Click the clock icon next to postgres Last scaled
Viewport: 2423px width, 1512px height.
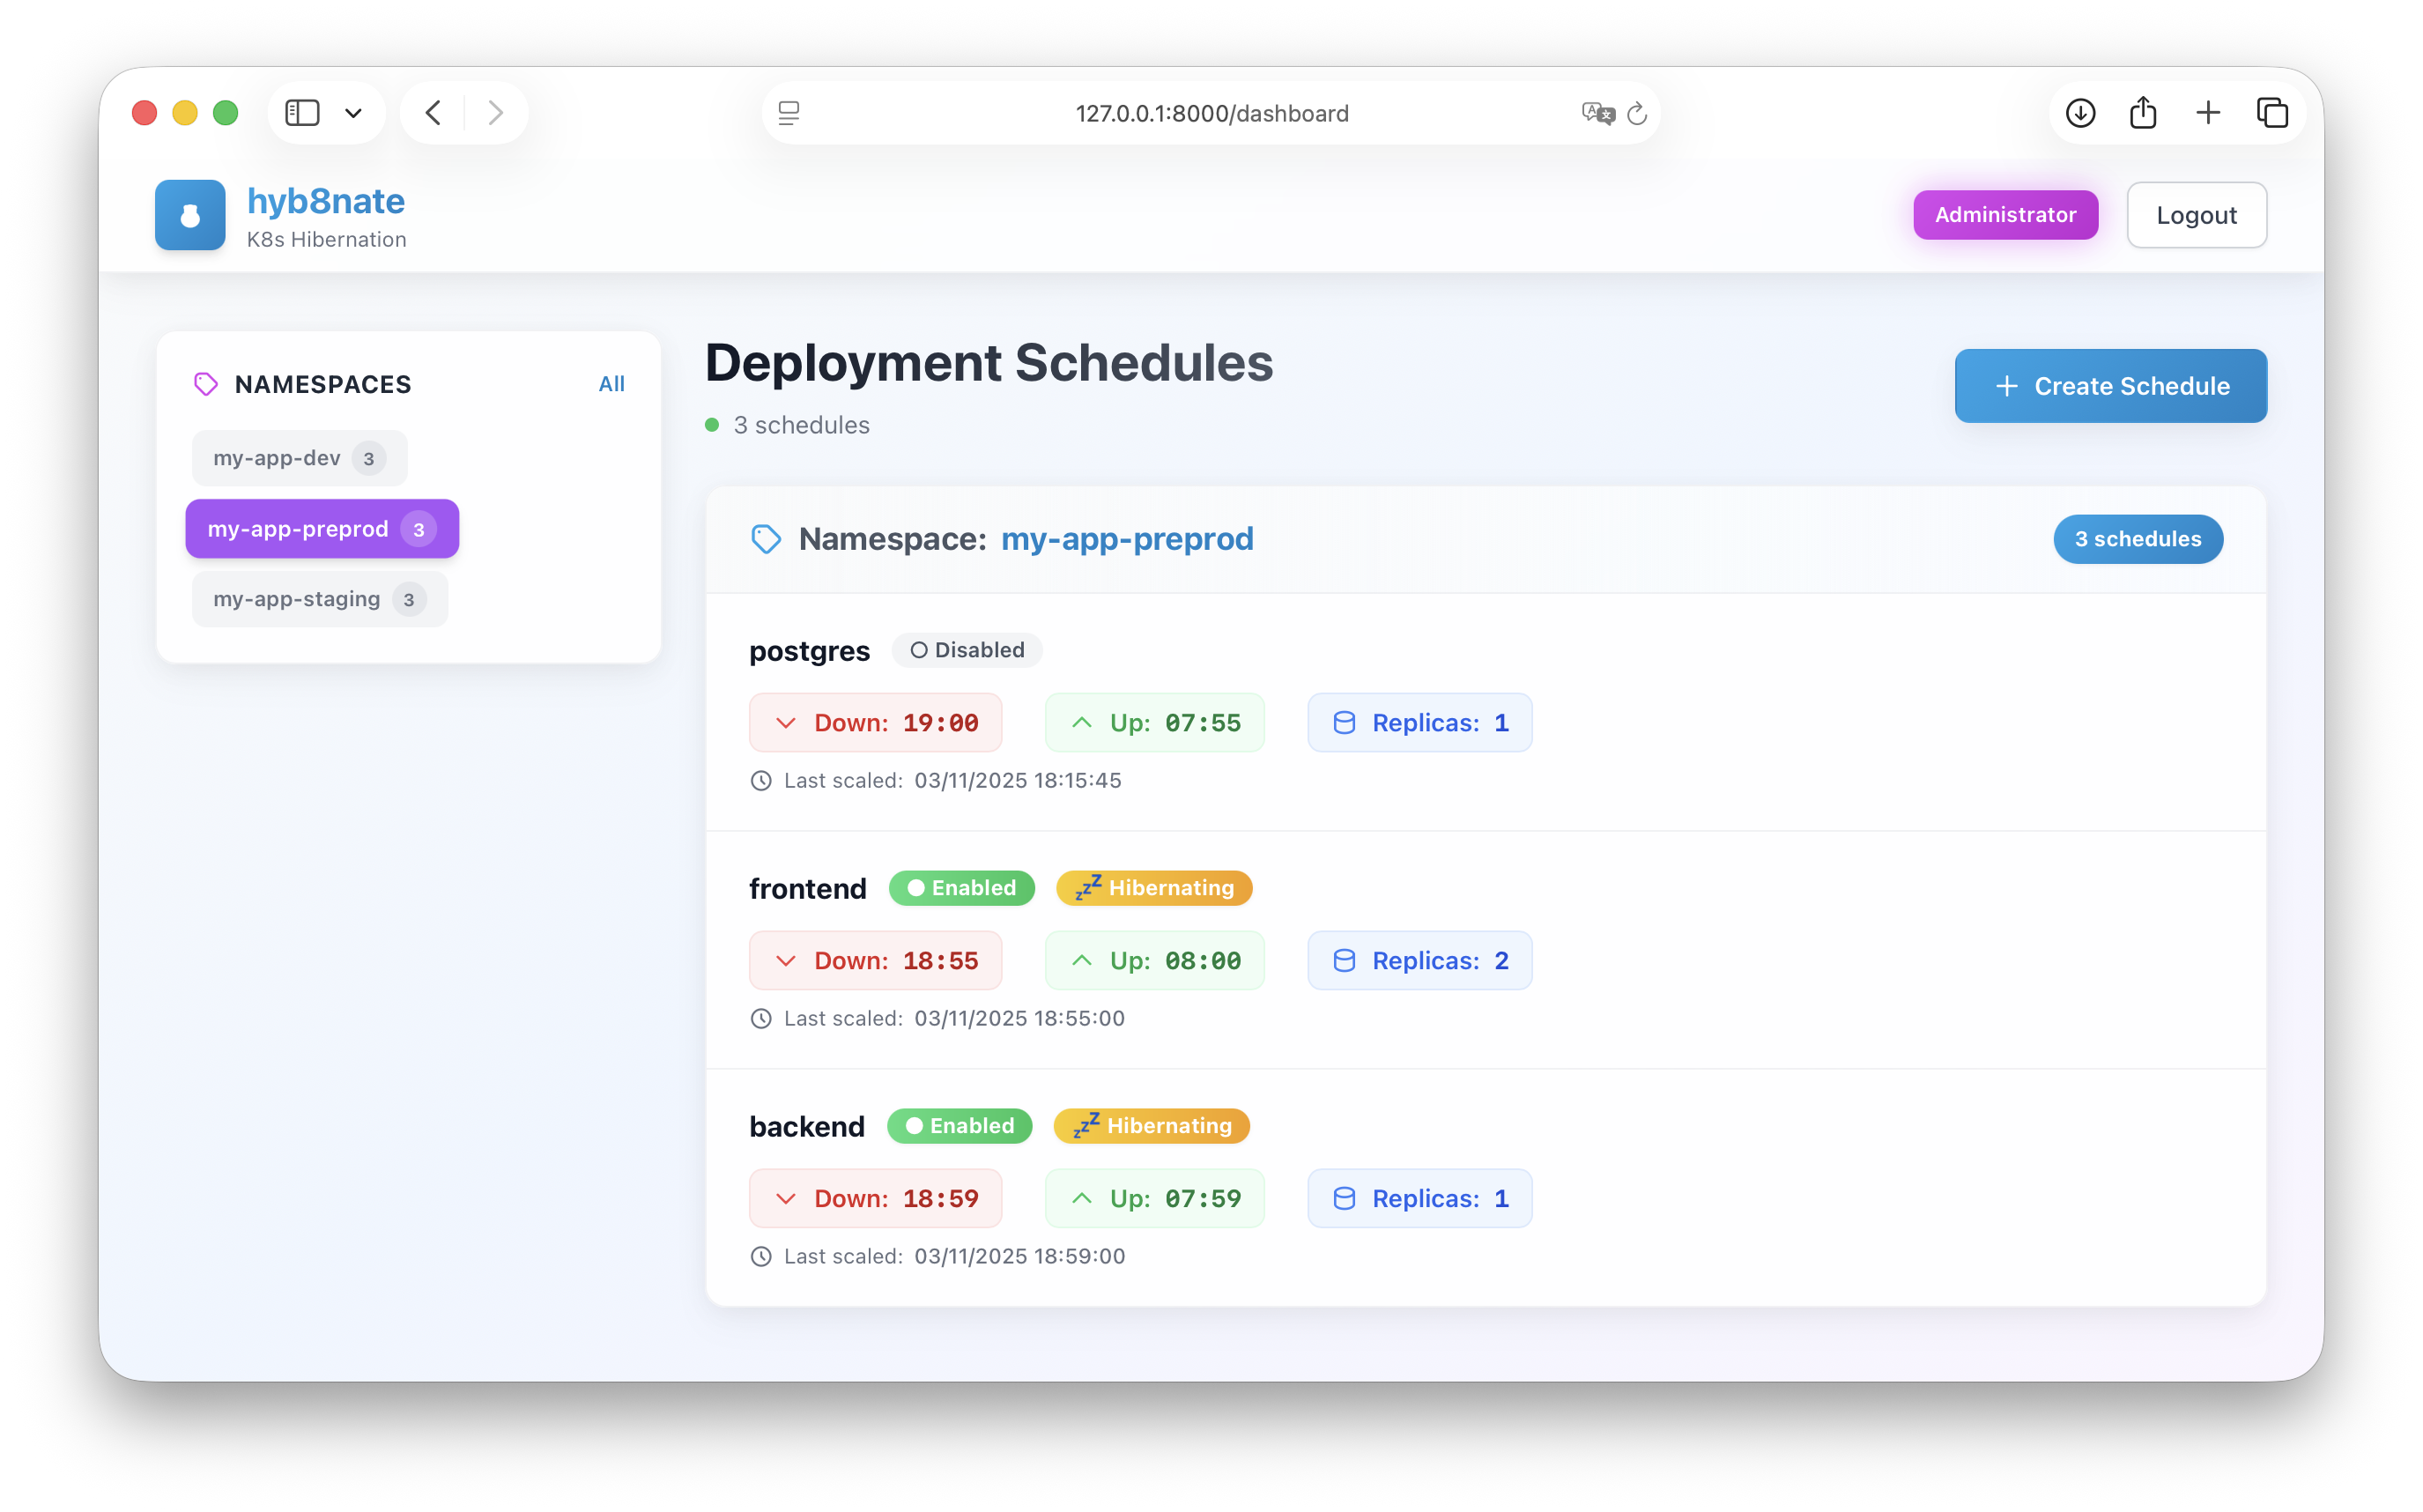pos(762,780)
